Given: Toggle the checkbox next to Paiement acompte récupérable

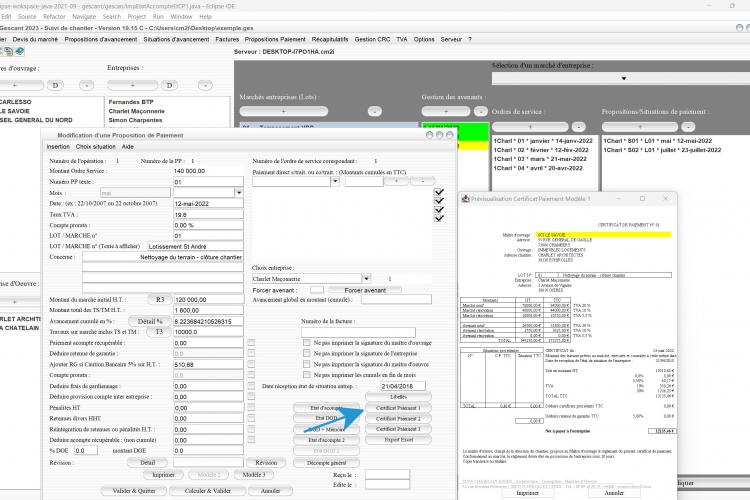Looking at the screenshot, I should pos(251,343).
